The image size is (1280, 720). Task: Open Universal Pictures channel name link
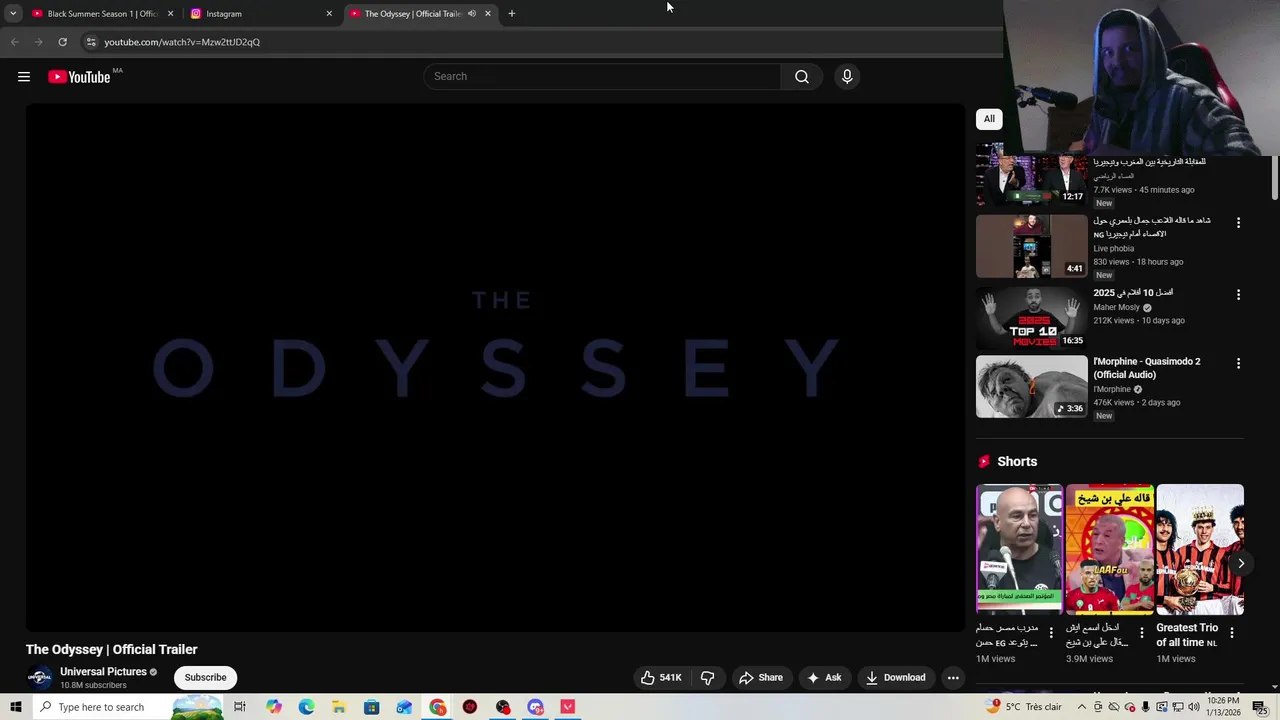[103, 672]
